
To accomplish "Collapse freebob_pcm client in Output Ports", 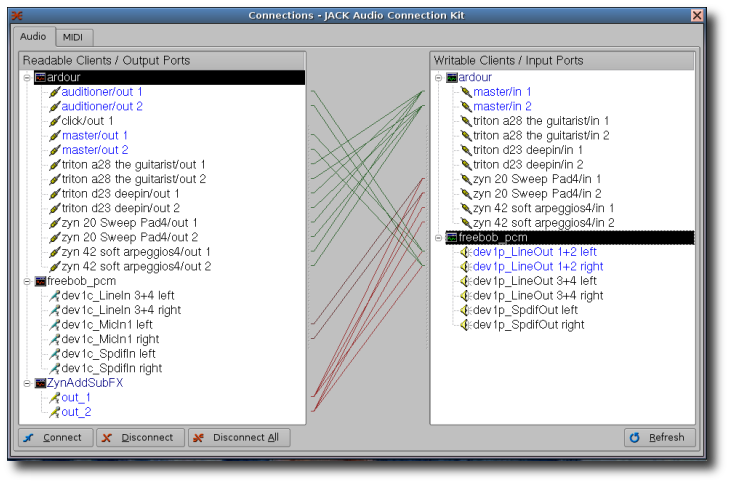I will (27, 282).
